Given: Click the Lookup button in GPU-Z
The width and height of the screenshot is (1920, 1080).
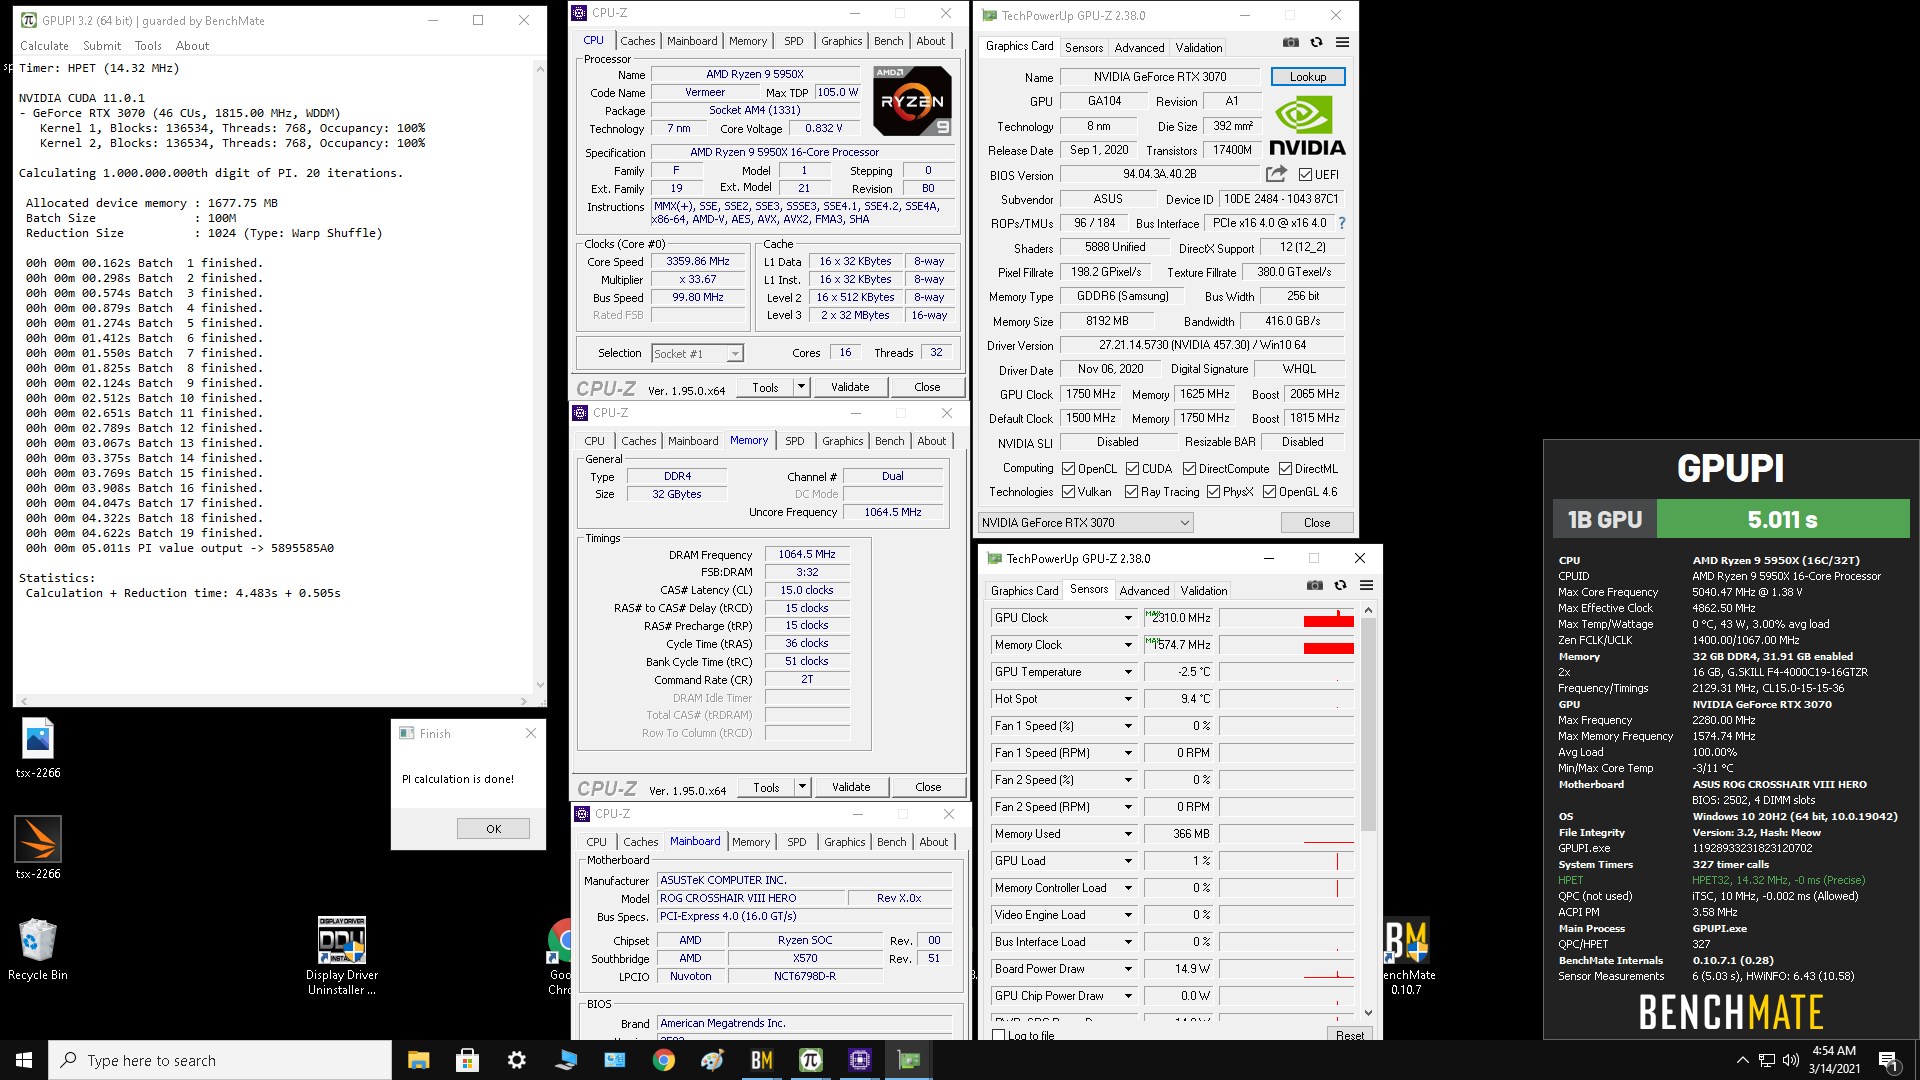Looking at the screenshot, I should [x=1307, y=77].
